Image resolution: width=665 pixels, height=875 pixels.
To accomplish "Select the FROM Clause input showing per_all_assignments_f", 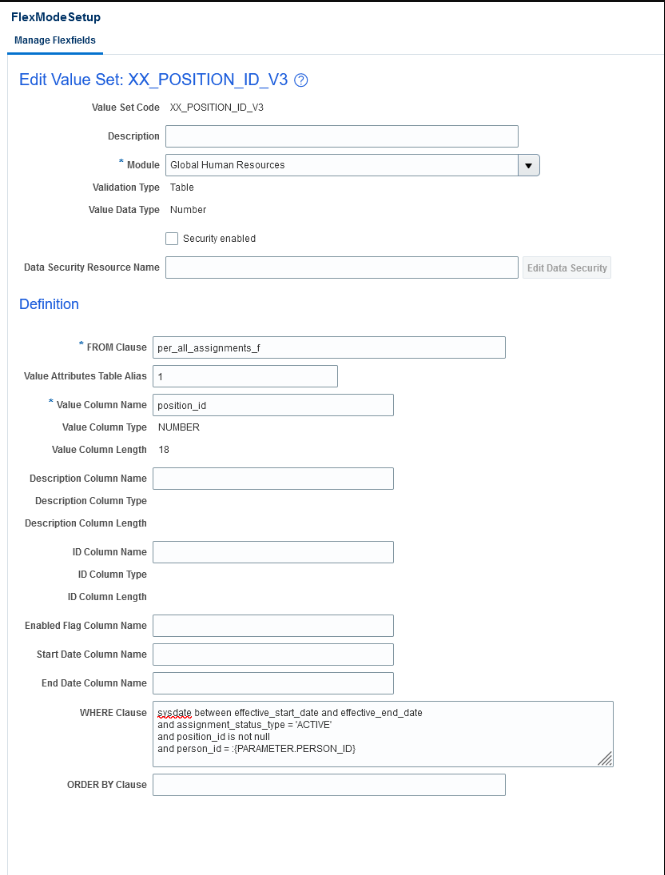I will pos(329,347).
